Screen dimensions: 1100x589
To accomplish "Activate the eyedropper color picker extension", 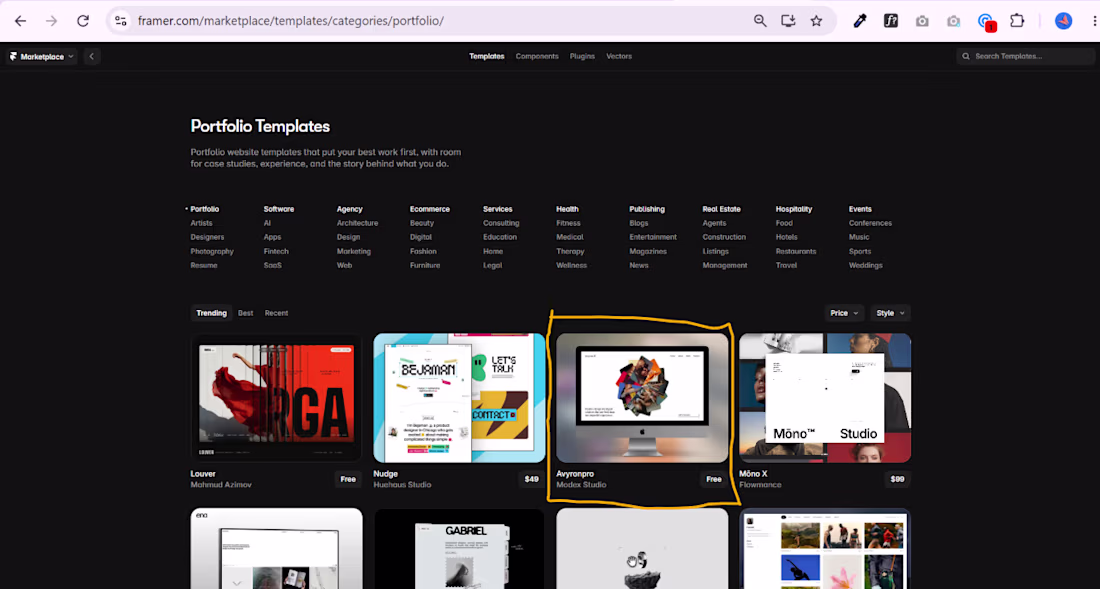I will coord(860,21).
